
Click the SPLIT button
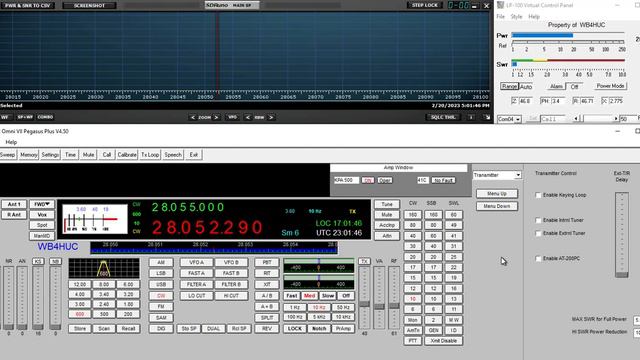click(267, 318)
